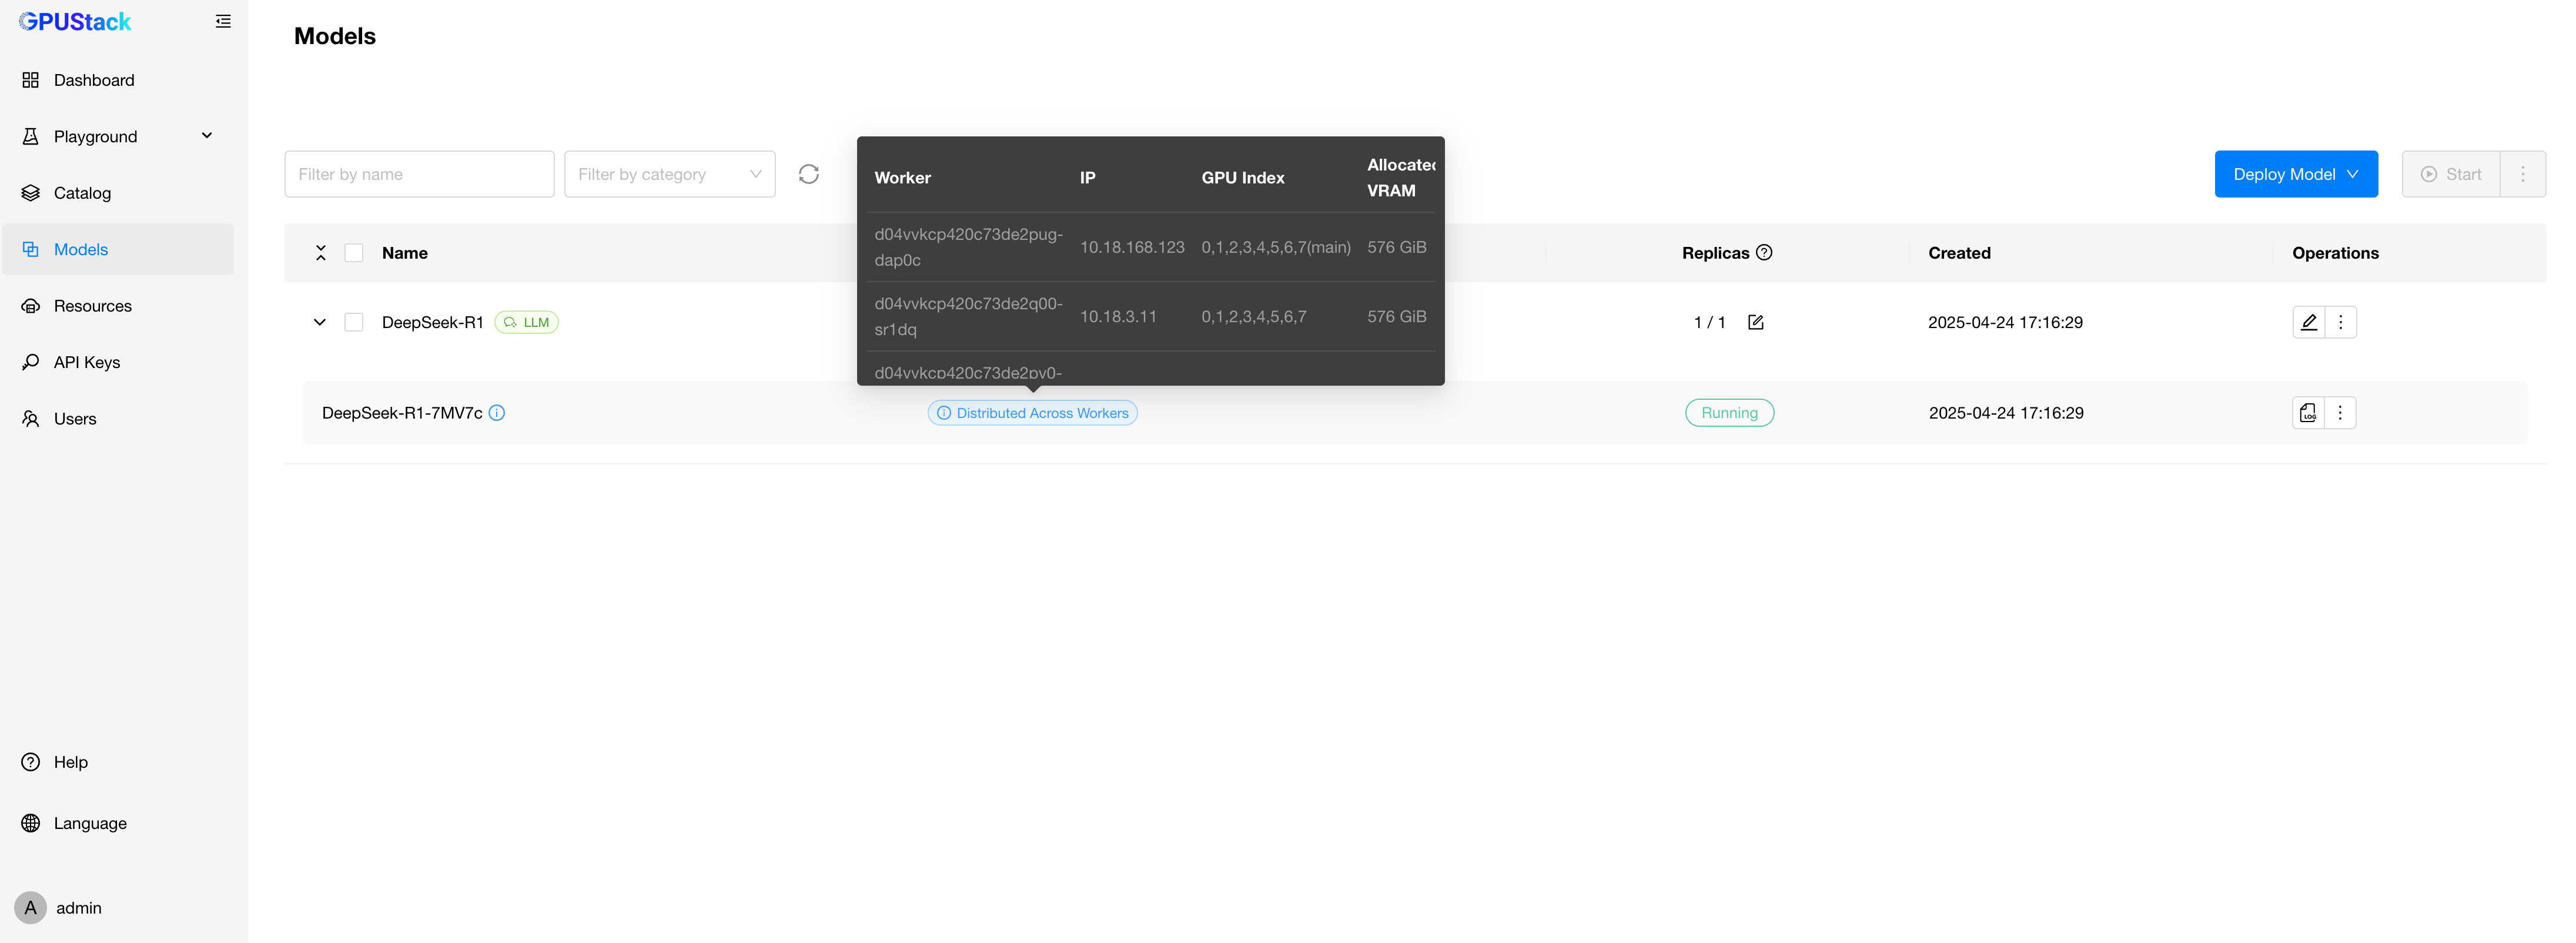
Task: Collapse the DeepSeek-R1 row chevron
Action: click(320, 322)
